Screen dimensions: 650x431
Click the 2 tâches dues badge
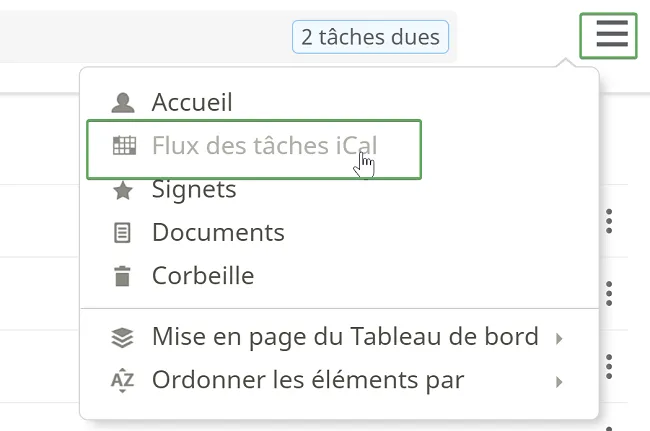coord(370,37)
